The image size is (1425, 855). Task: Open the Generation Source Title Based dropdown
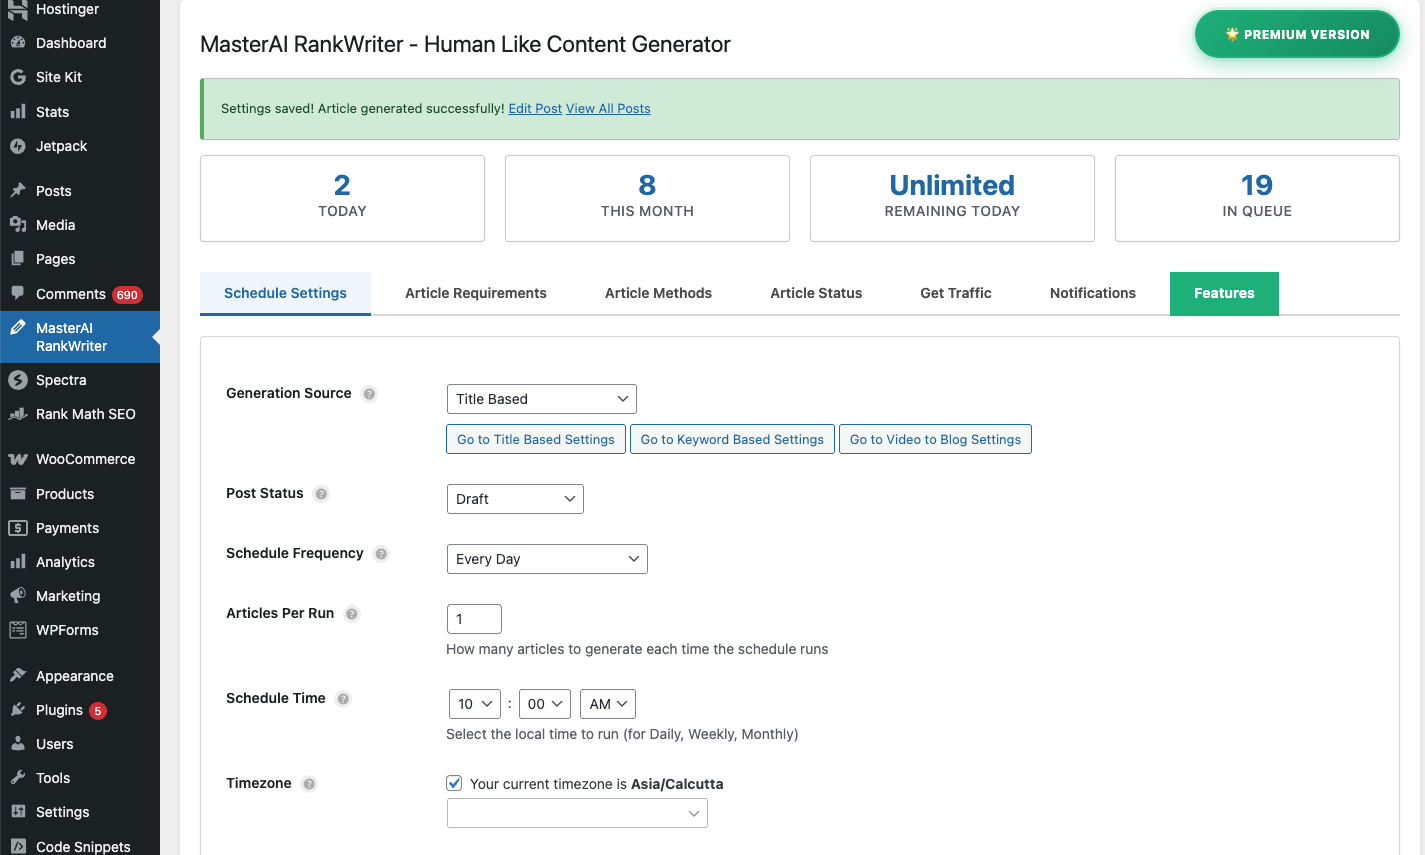(x=541, y=399)
